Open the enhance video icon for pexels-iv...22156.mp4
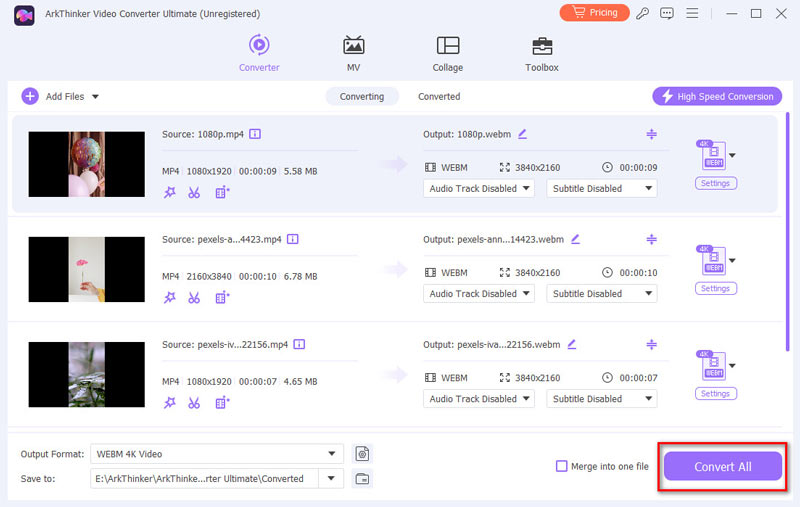Image resolution: width=800 pixels, height=507 pixels. [x=222, y=402]
